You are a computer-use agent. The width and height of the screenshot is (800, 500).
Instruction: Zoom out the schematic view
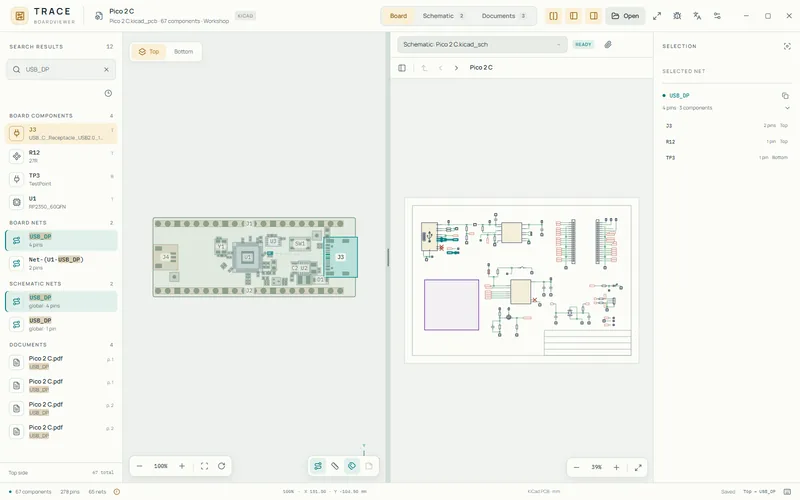577,467
